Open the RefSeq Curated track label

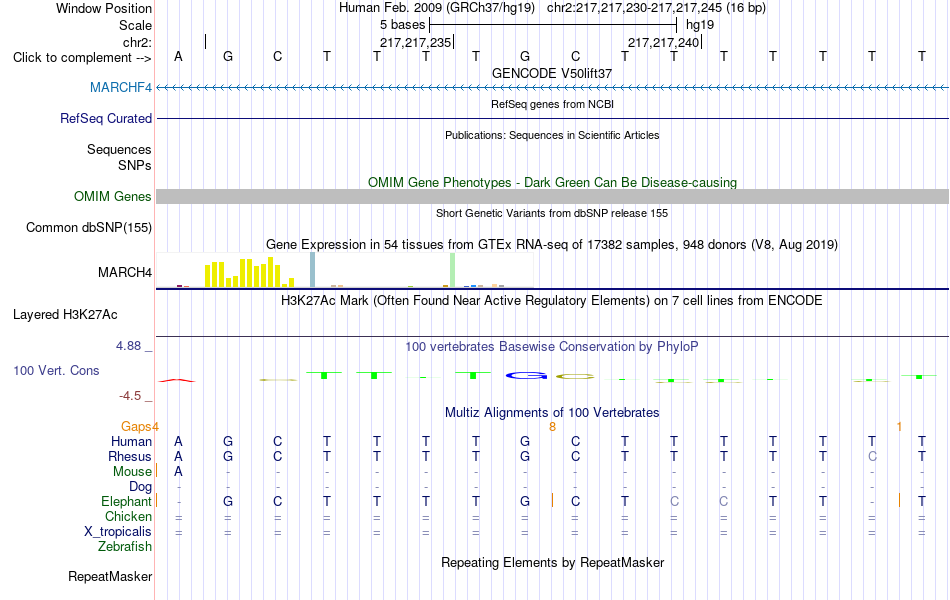pos(105,118)
